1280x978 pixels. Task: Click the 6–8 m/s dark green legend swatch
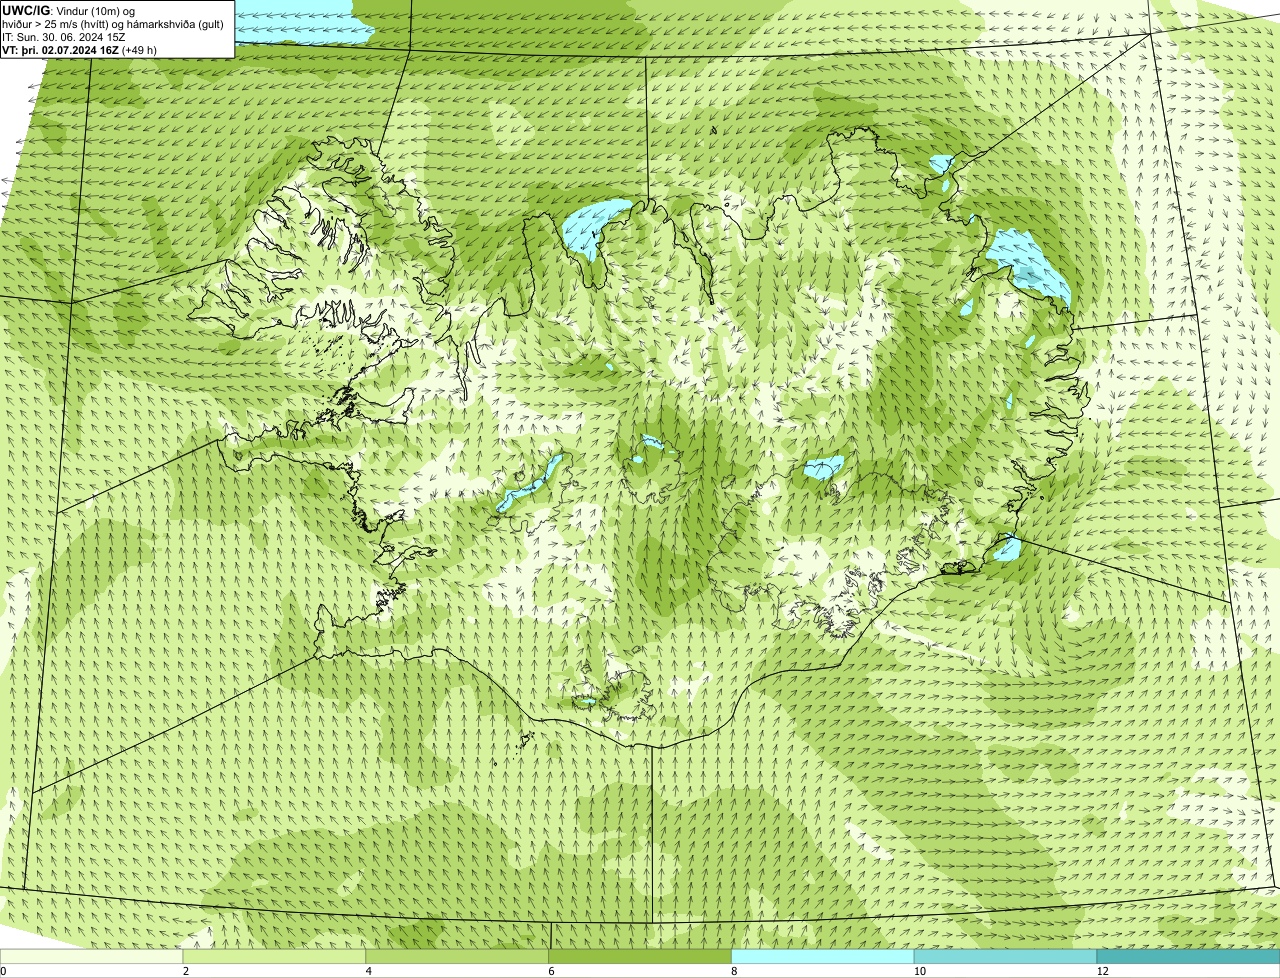click(x=640, y=956)
